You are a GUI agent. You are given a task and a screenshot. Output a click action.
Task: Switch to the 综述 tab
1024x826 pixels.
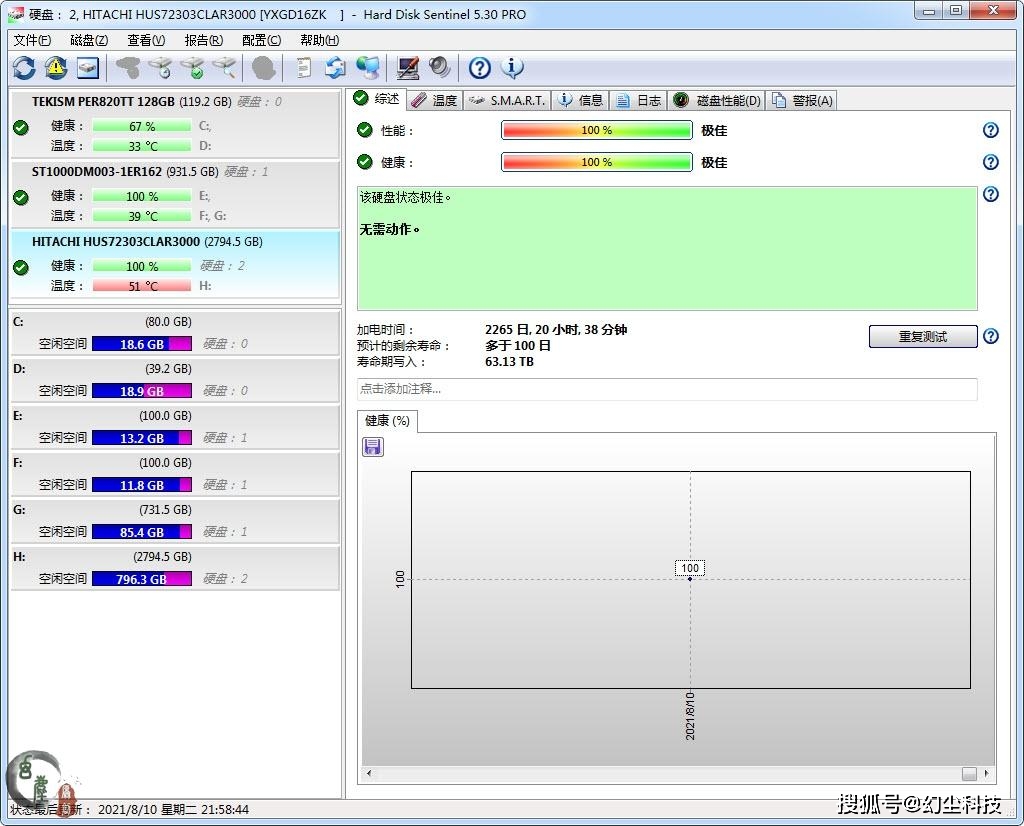coord(377,99)
